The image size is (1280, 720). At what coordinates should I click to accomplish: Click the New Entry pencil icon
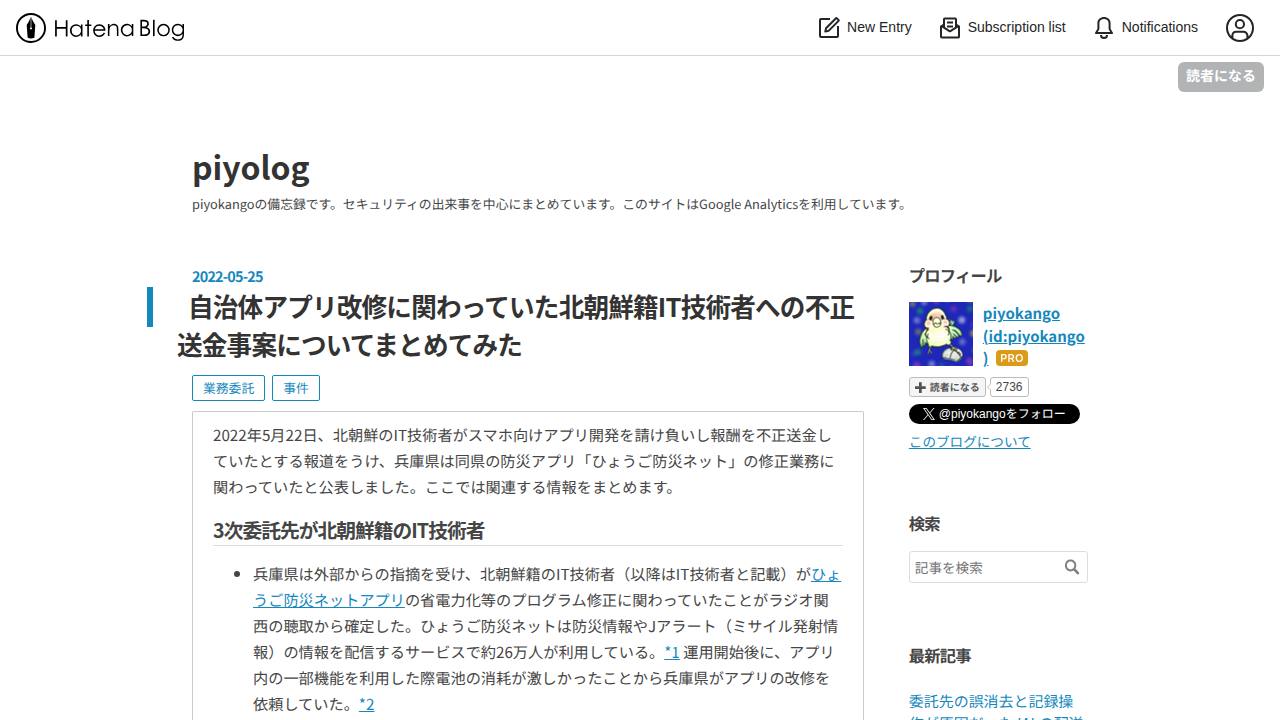coord(829,28)
